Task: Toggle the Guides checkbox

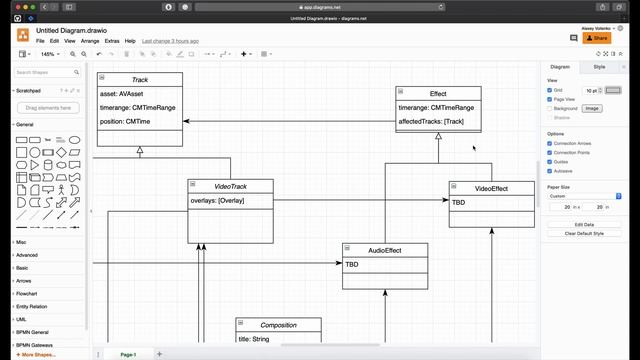Action: coord(549,162)
